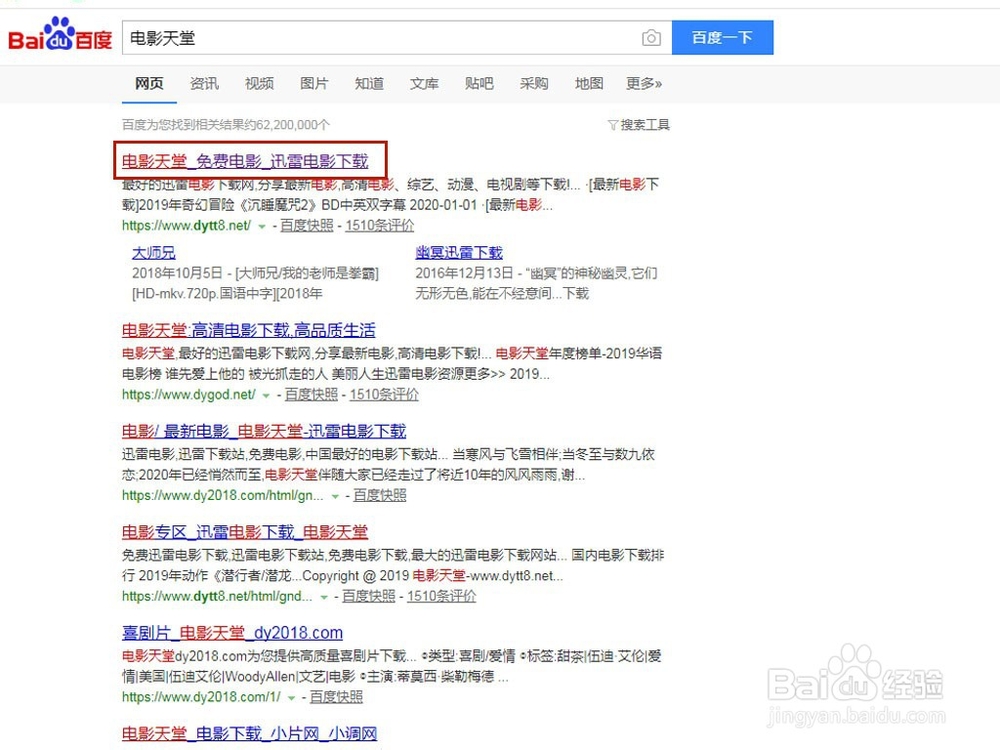Expand dropdown arrow next to dy2018.com/1/ URL
Viewport: 1000px width, 750px height.
pyautogui.click(x=291, y=698)
